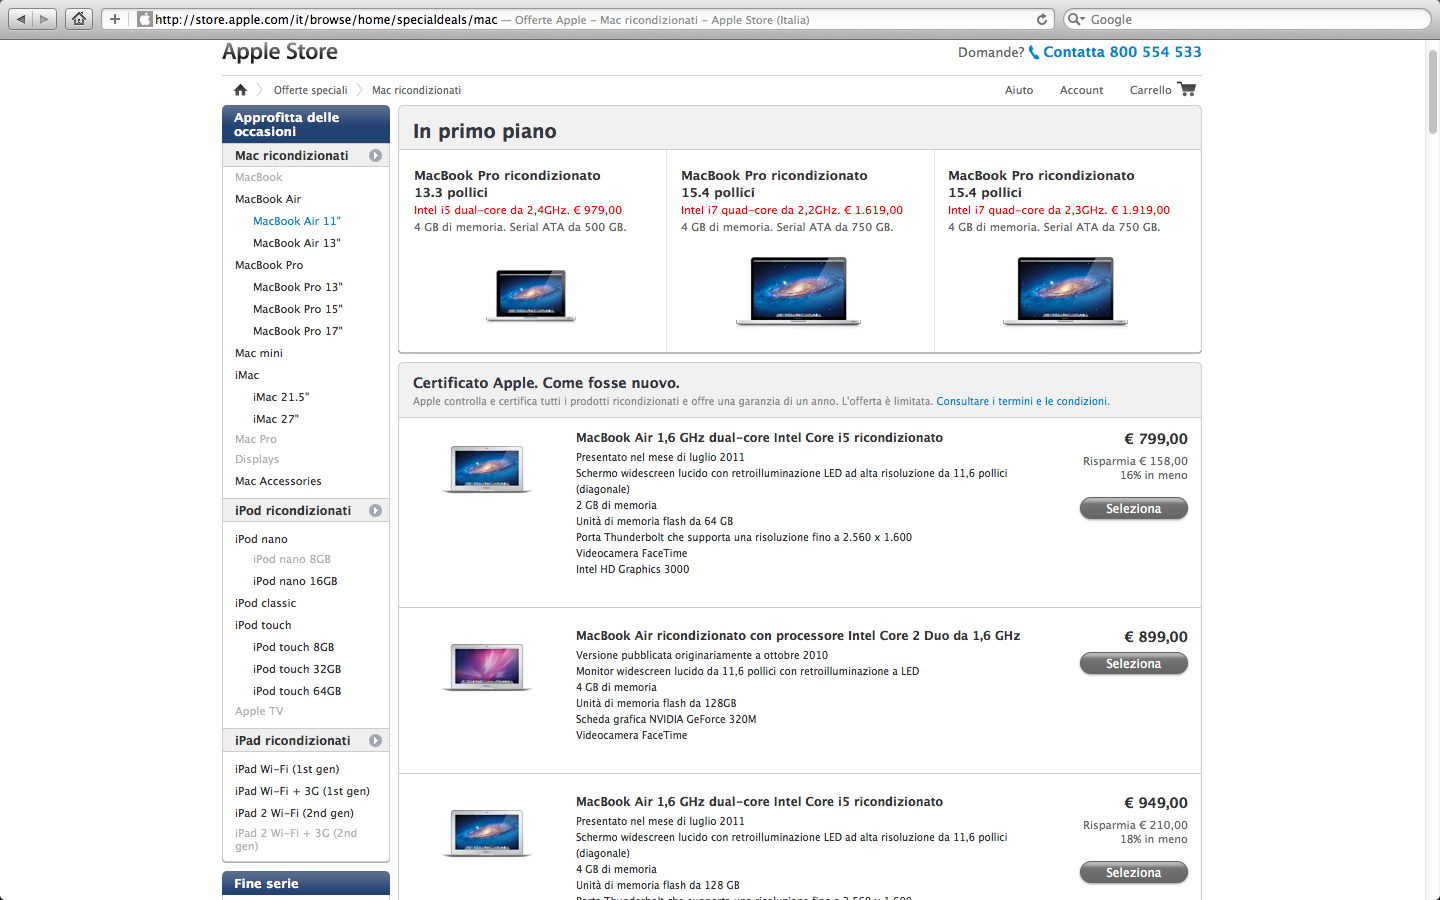Click the €899,00 MacBook Air thumbnail

click(x=487, y=667)
